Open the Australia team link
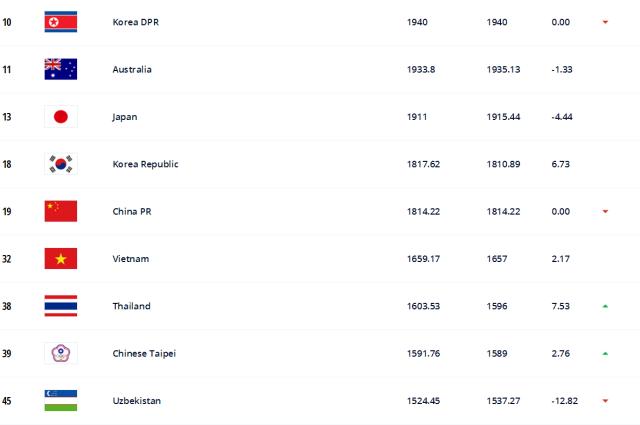Screen dimensions: 640x425 click(132, 69)
